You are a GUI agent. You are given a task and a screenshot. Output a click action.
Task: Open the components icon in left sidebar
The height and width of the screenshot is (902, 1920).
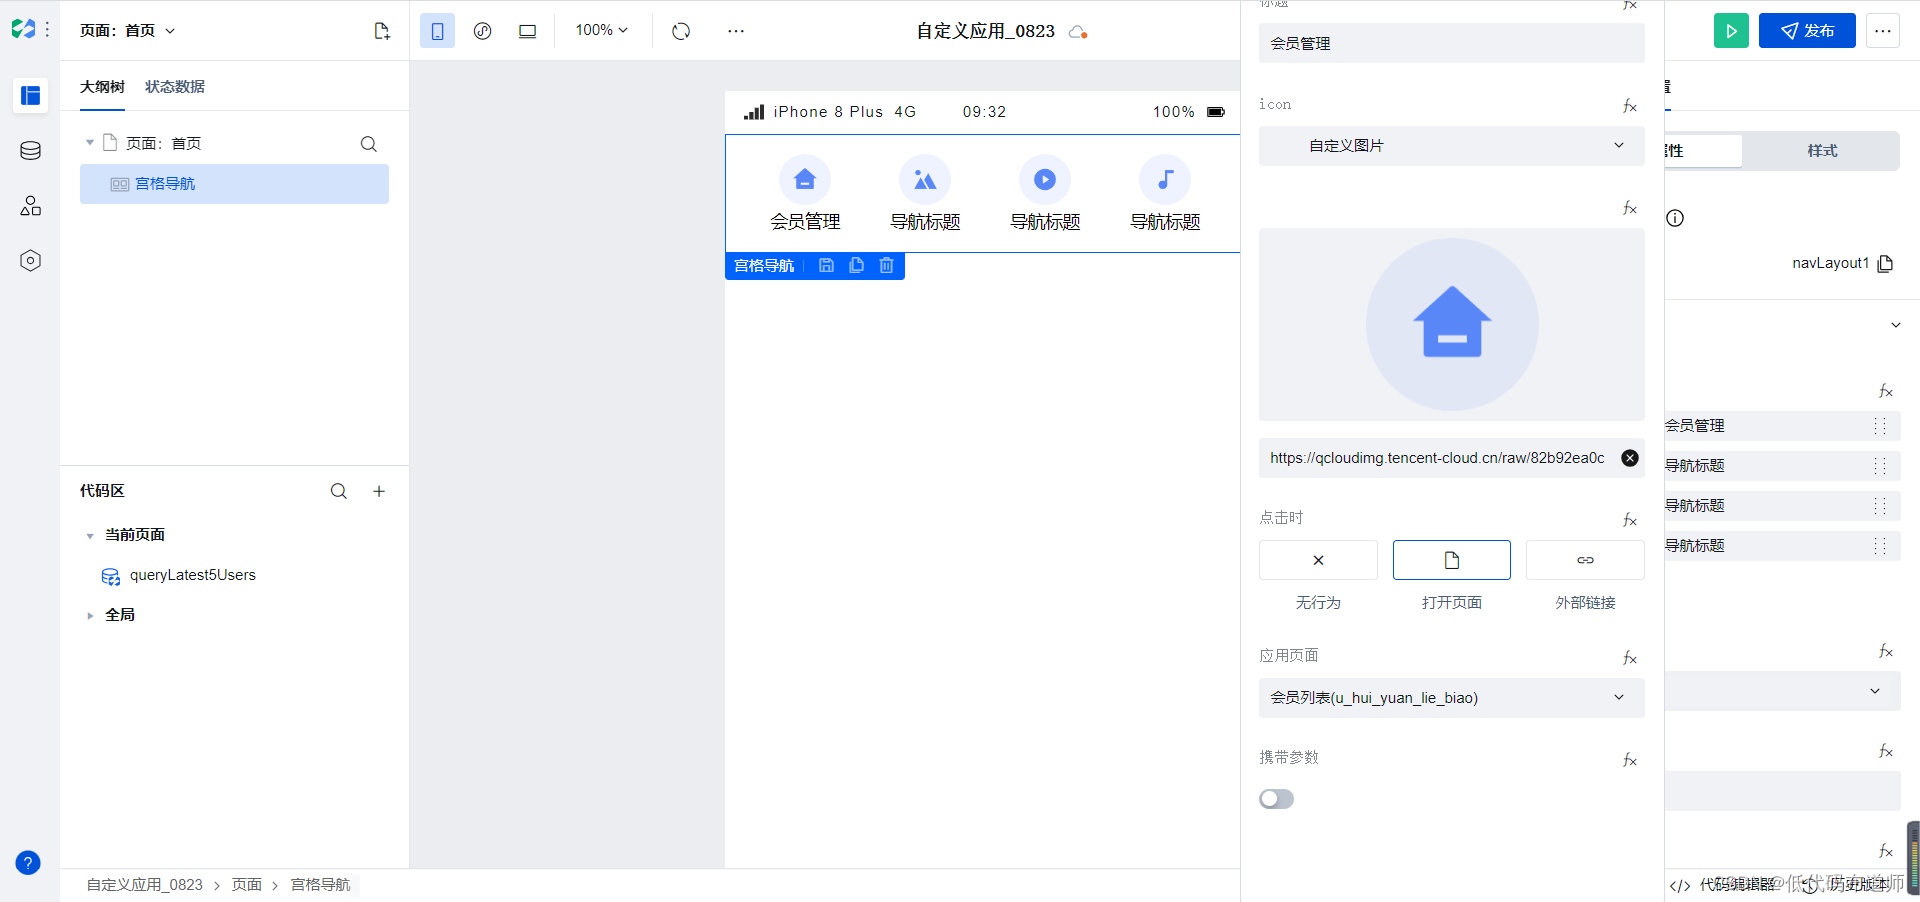coord(31,206)
